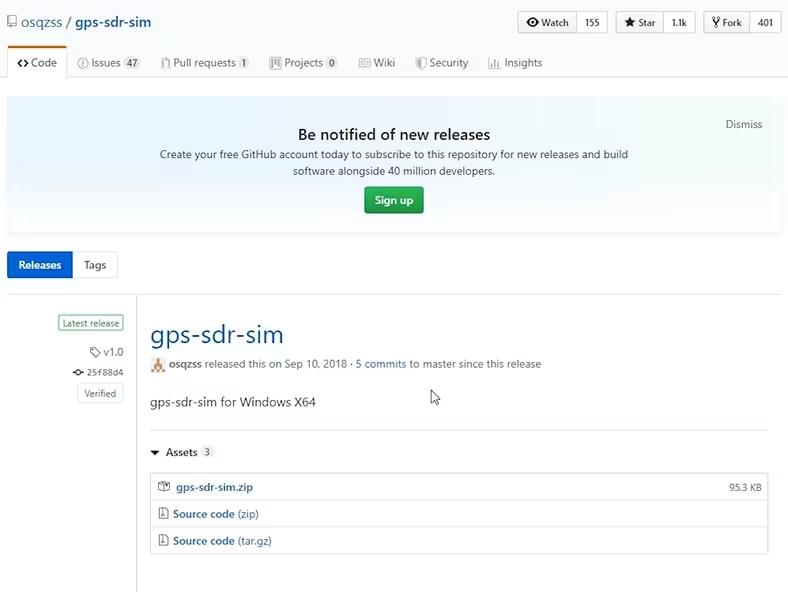
Task: Open the Security tab
Action: pyautogui.click(x=442, y=63)
